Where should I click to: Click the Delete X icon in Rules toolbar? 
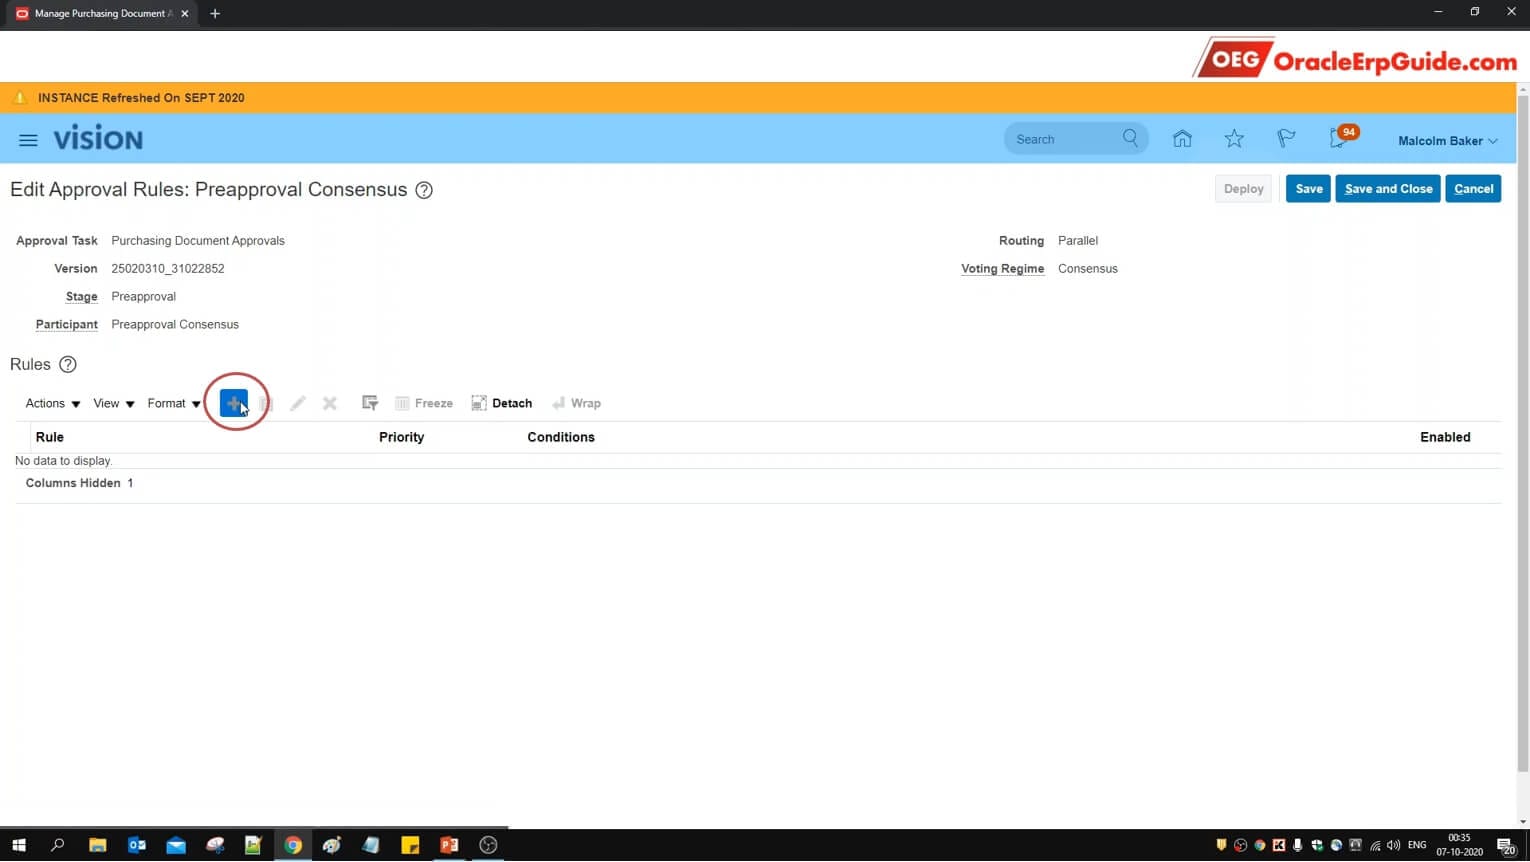pyautogui.click(x=329, y=403)
